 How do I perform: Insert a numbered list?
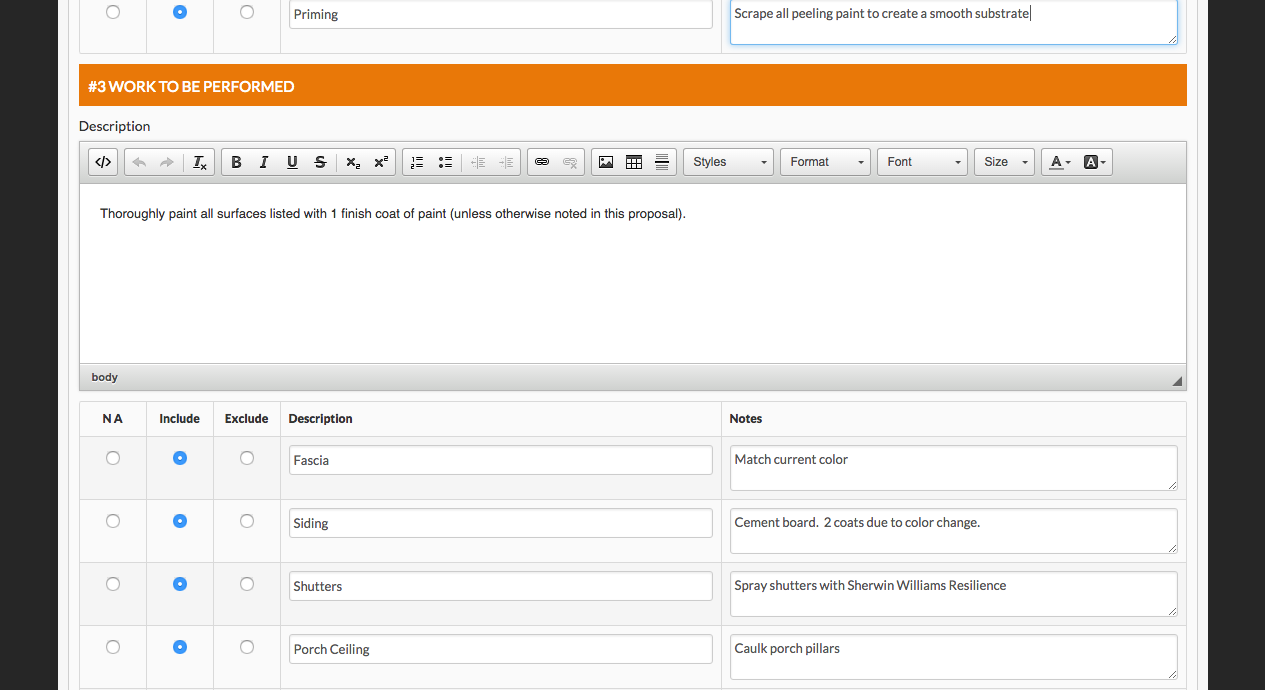(x=417, y=162)
